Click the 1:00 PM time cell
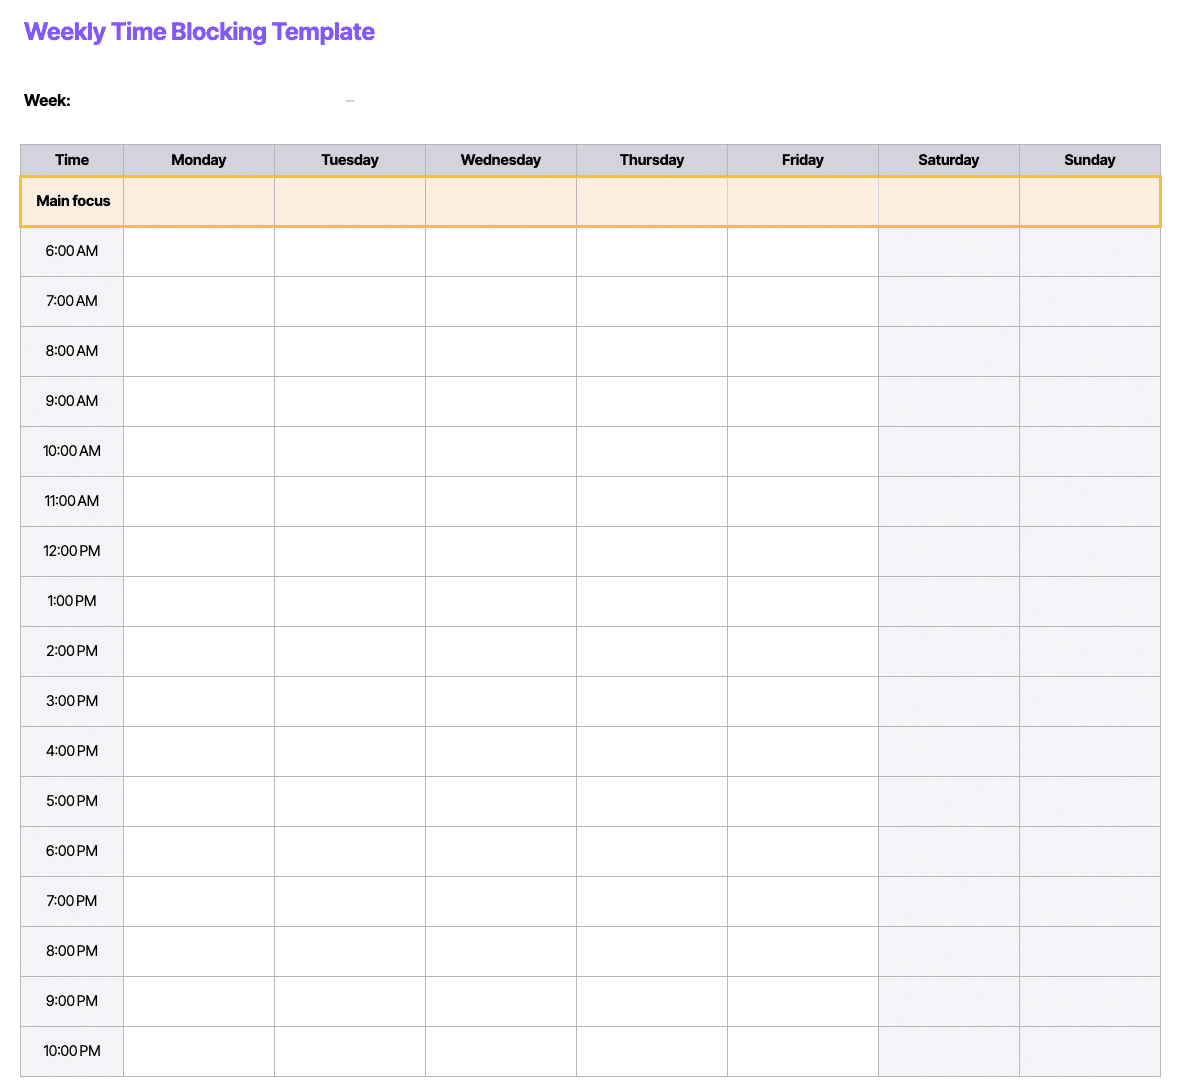Screen dimensions: 1182x1092 pos(72,601)
